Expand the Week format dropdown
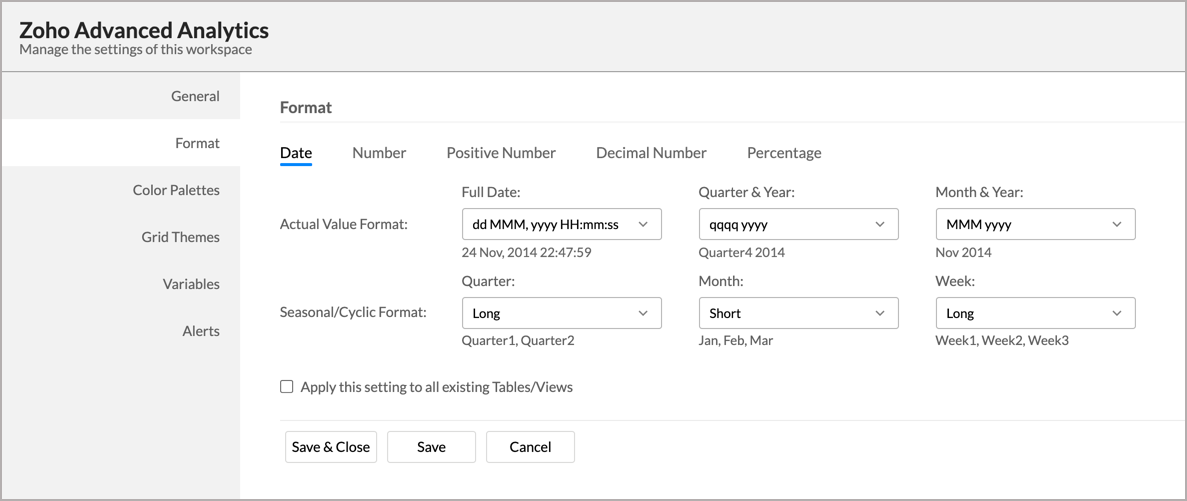 1035,313
